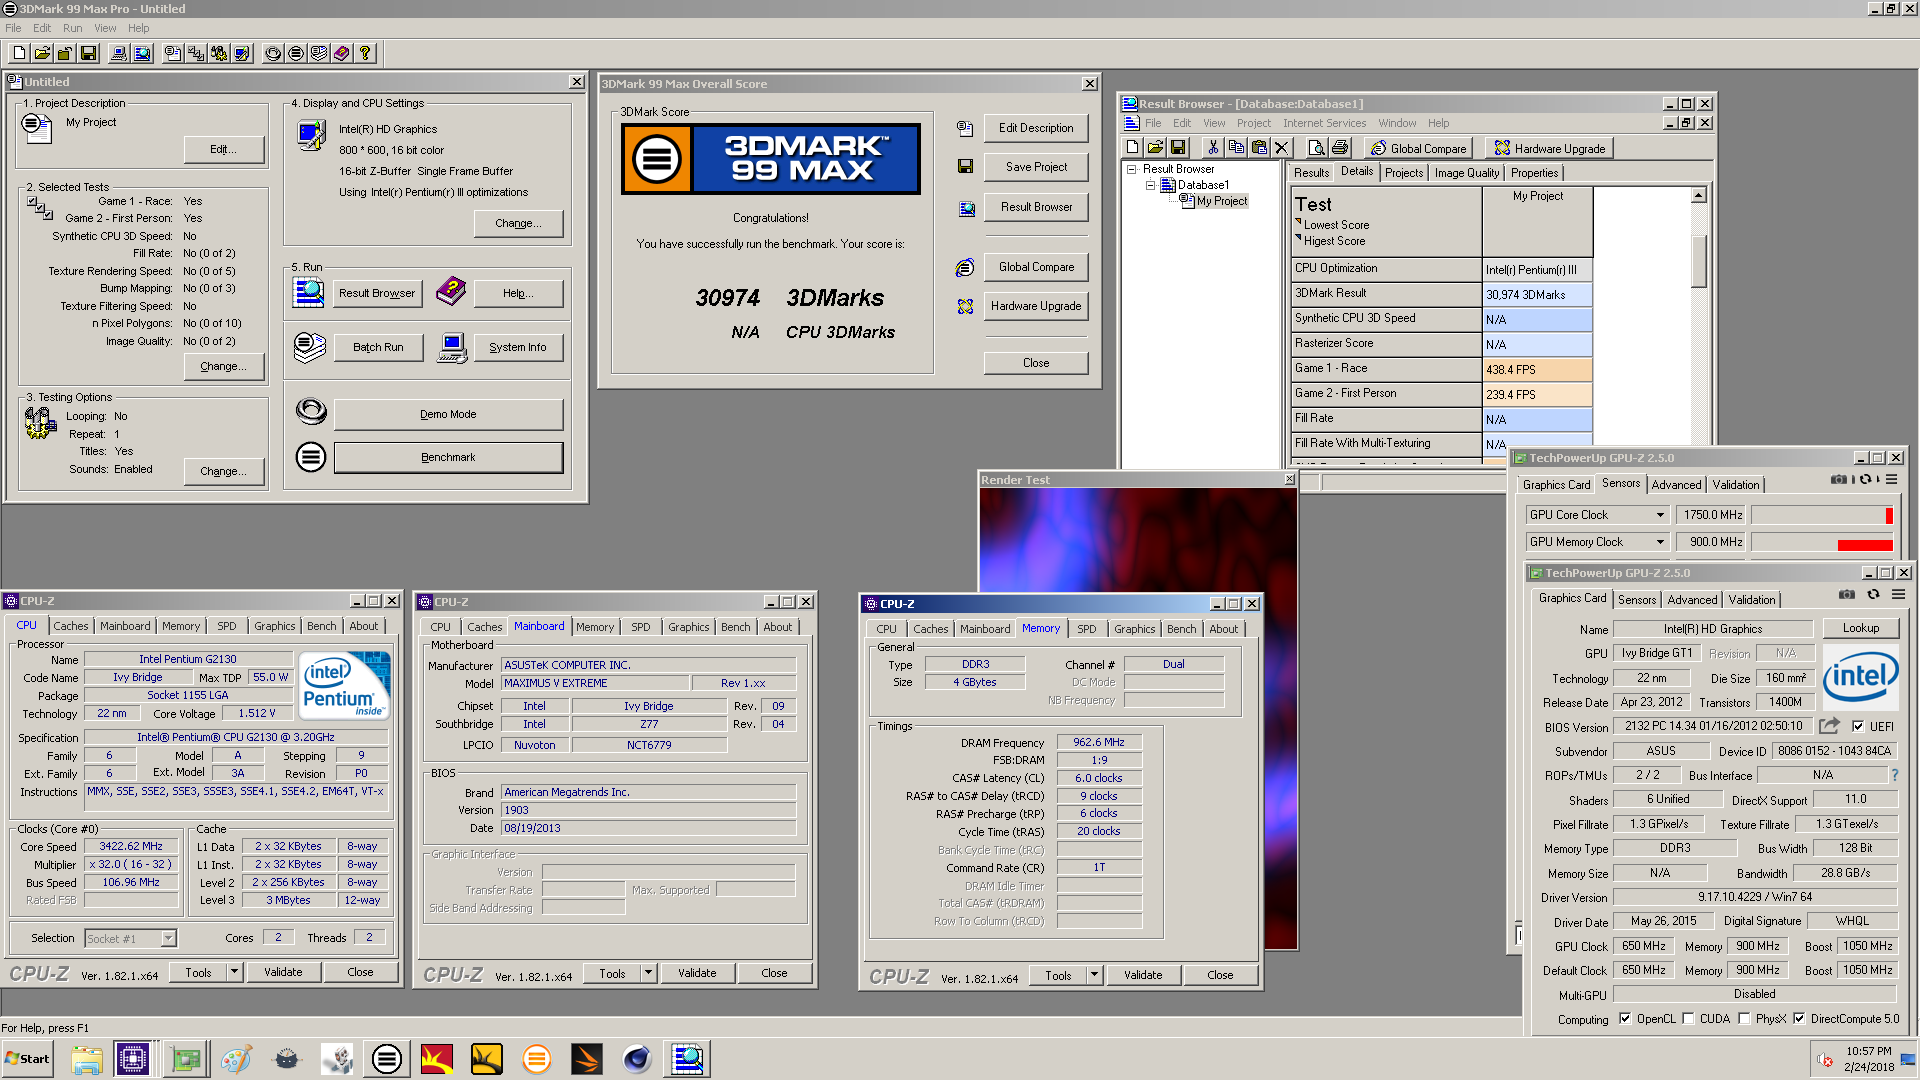Click Validate in CPU-Z Memory window

[1143, 975]
